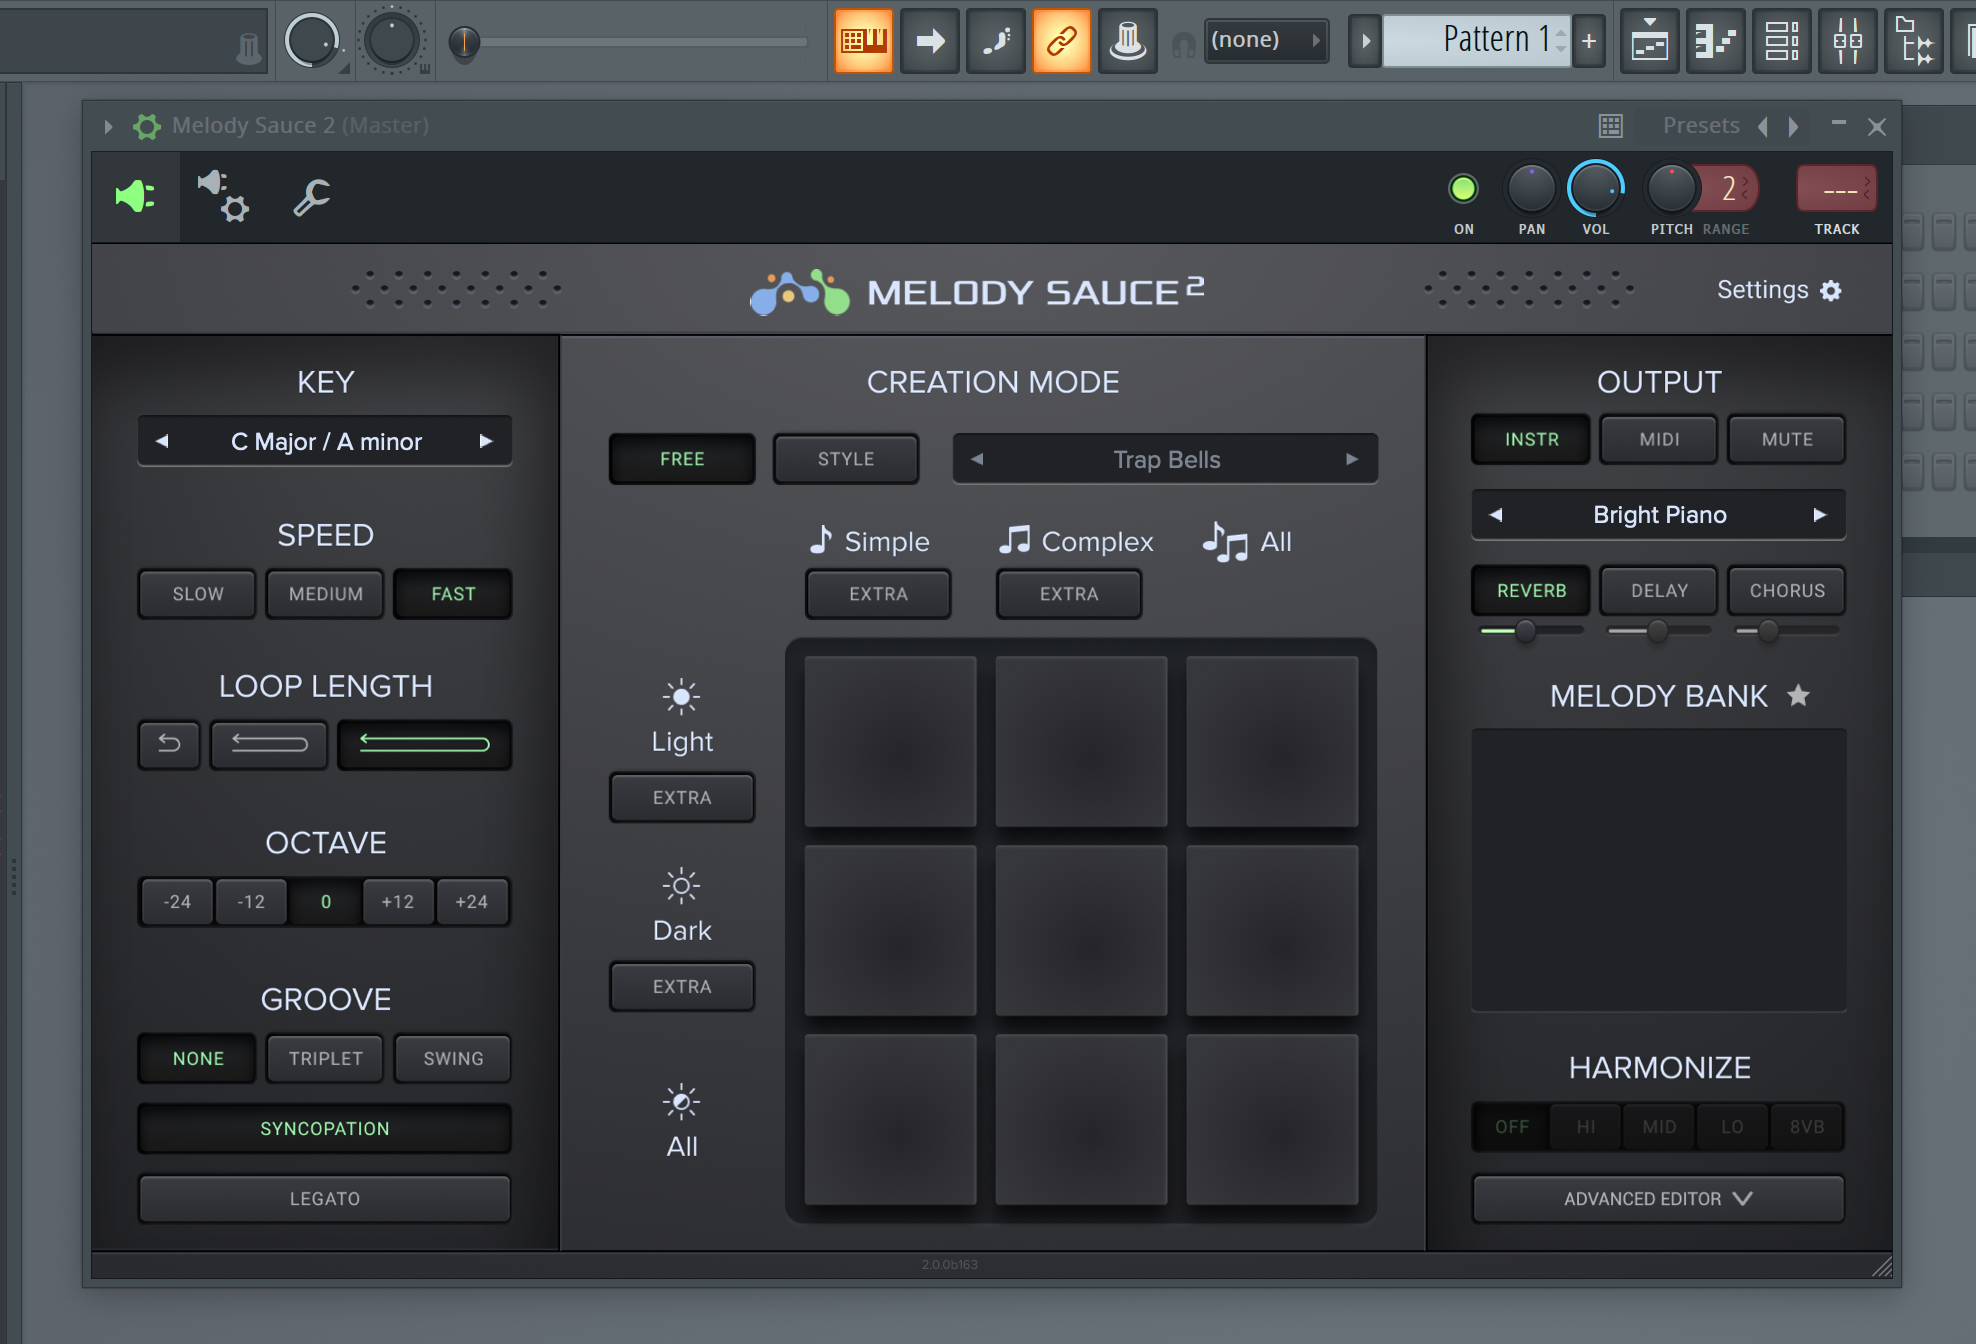The width and height of the screenshot is (1976, 1344).
Task: Open detailed settings gear-speaker icon
Action: tap(223, 196)
